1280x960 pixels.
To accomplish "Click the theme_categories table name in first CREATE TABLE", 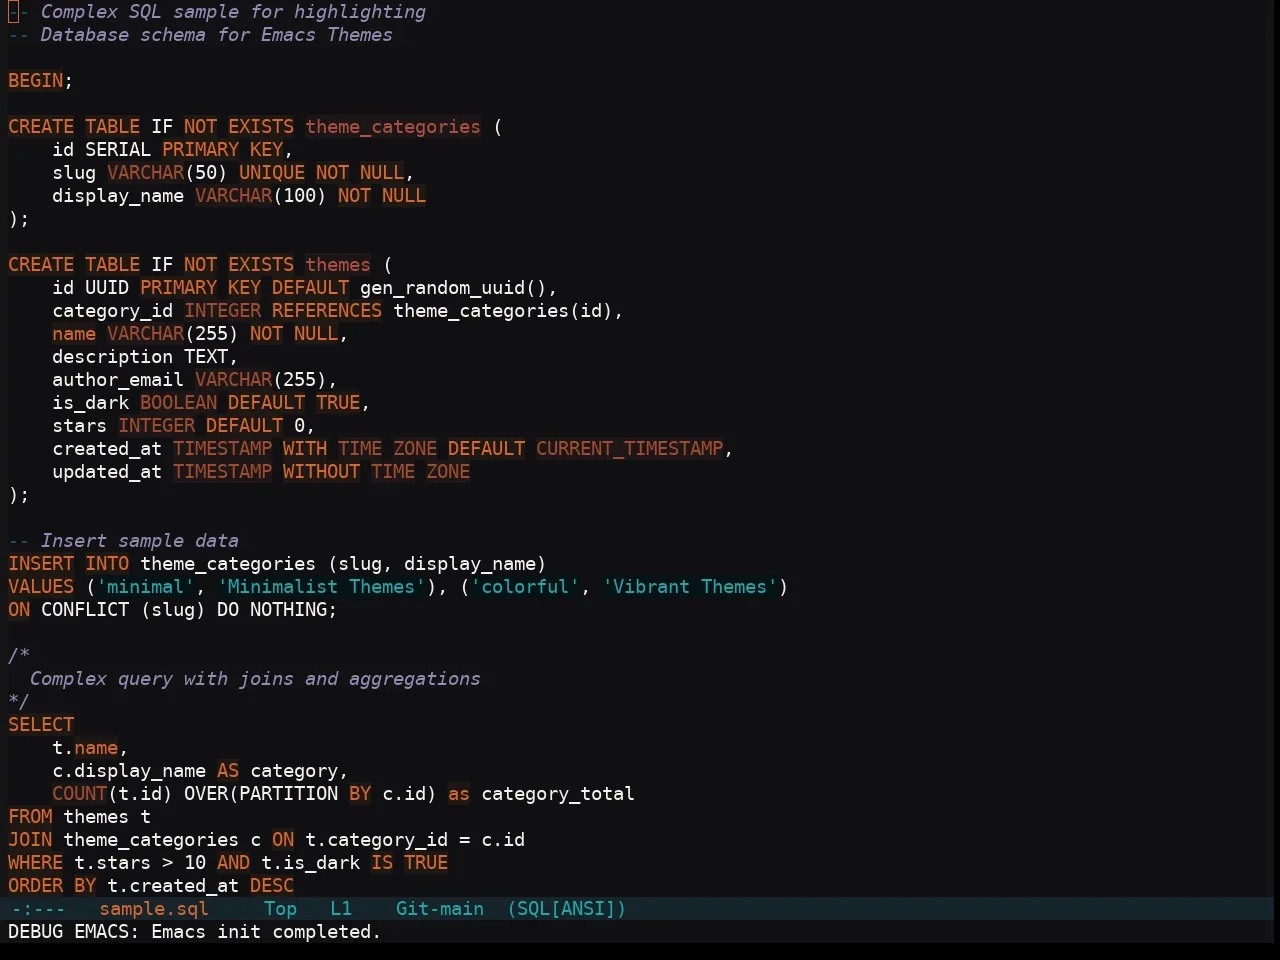I will pos(393,127).
